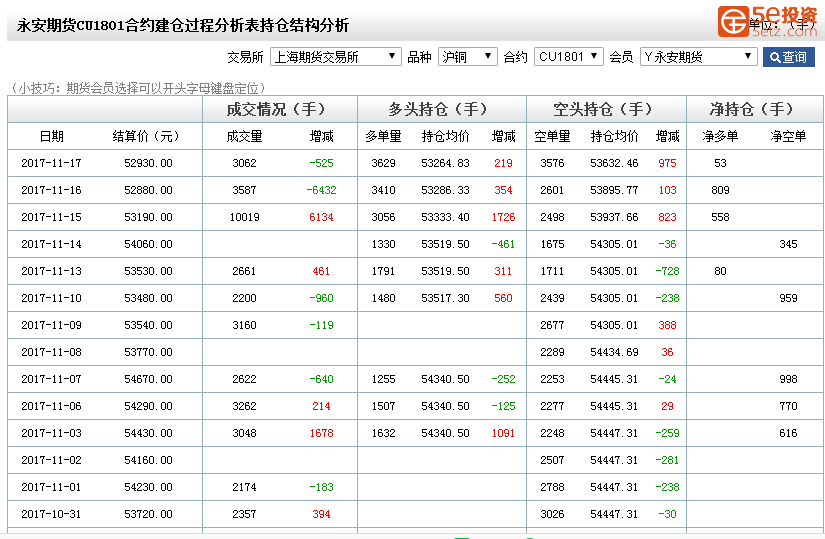This screenshot has height=539, width=825.
Task: Select the date 2017-11-14 cell
Action: point(52,244)
